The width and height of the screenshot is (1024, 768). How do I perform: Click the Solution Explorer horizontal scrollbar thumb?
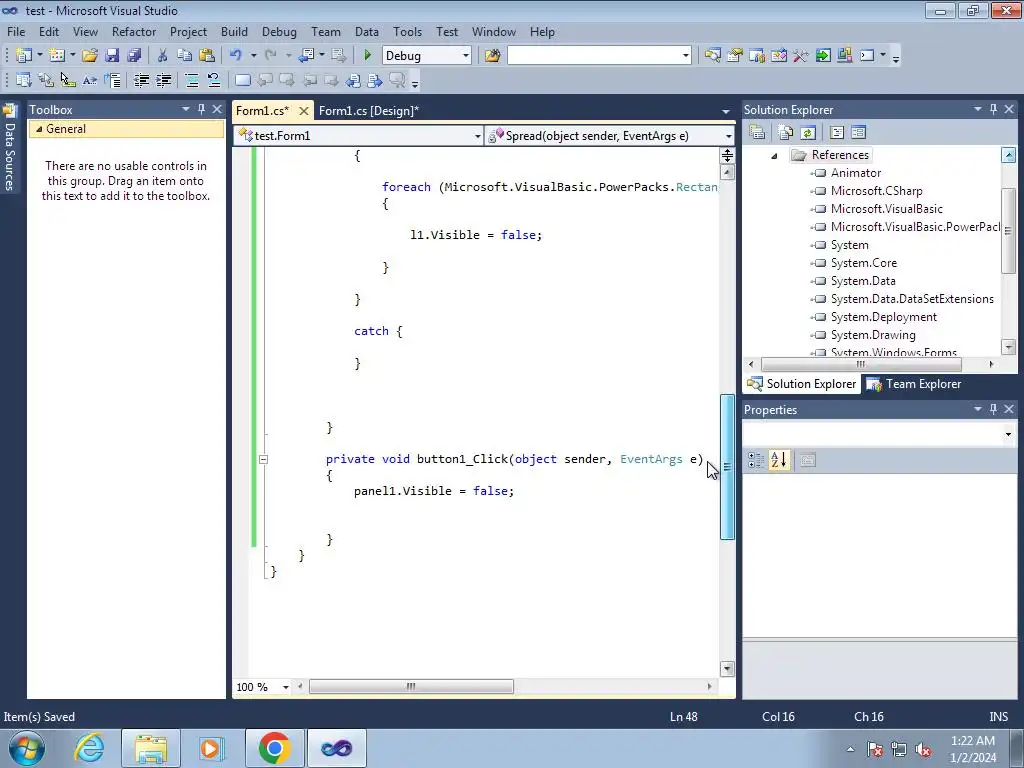click(860, 364)
